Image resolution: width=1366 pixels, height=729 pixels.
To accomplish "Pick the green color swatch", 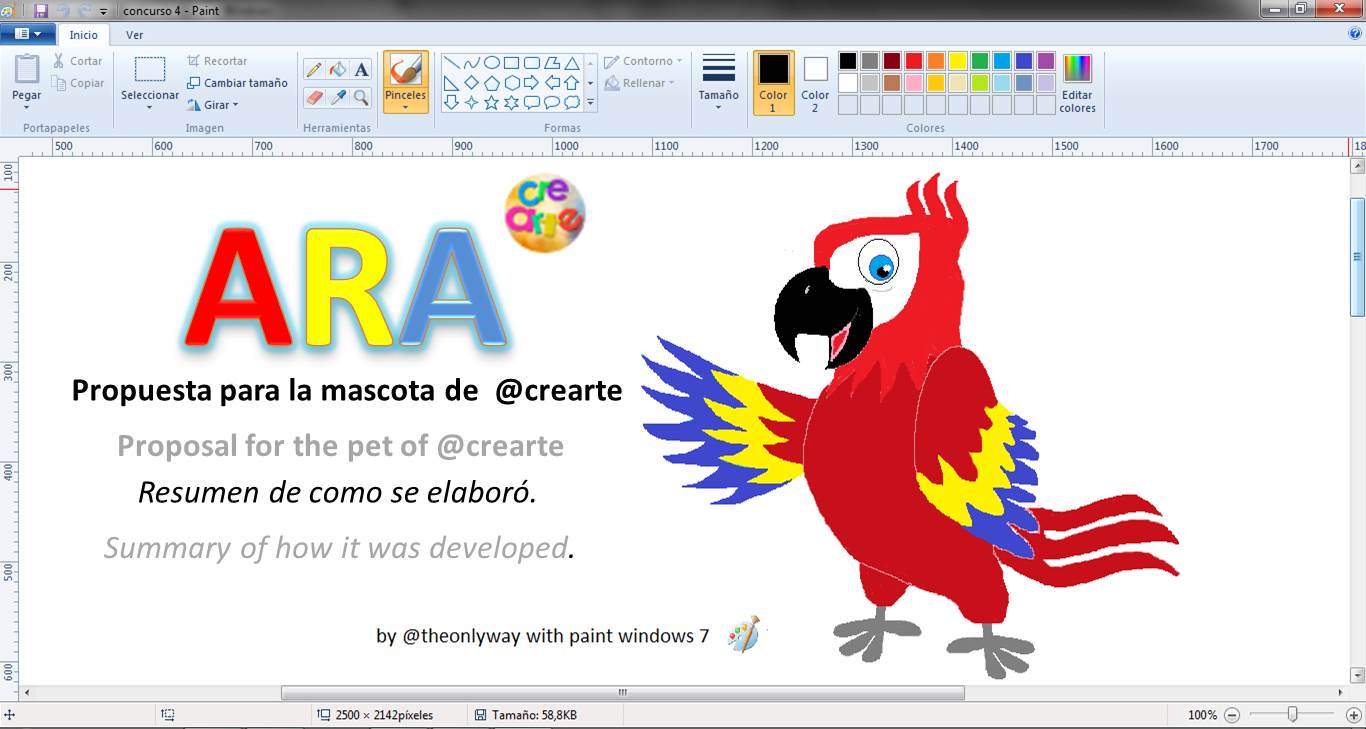I will click(980, 61).
